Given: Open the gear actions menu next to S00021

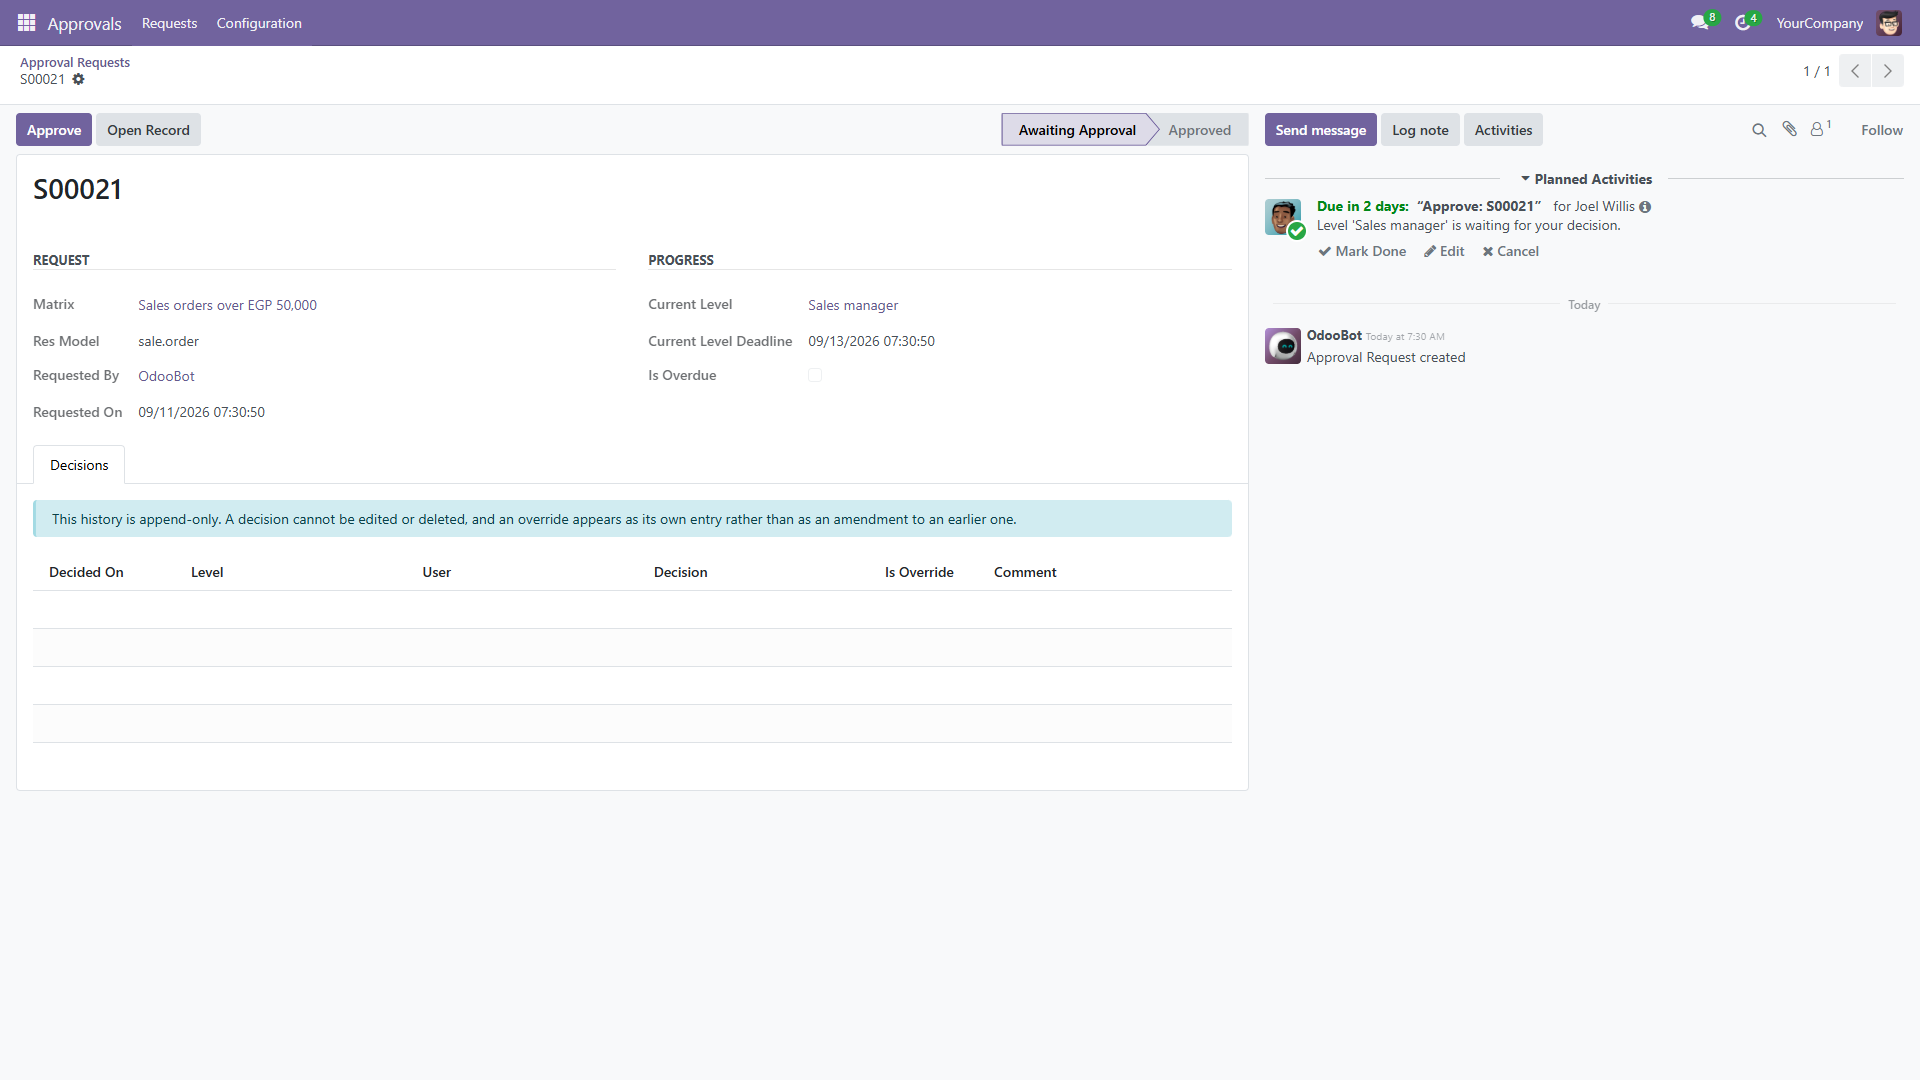Looking at the screenshot, I should pyautogui.click(x=78, y=79).
